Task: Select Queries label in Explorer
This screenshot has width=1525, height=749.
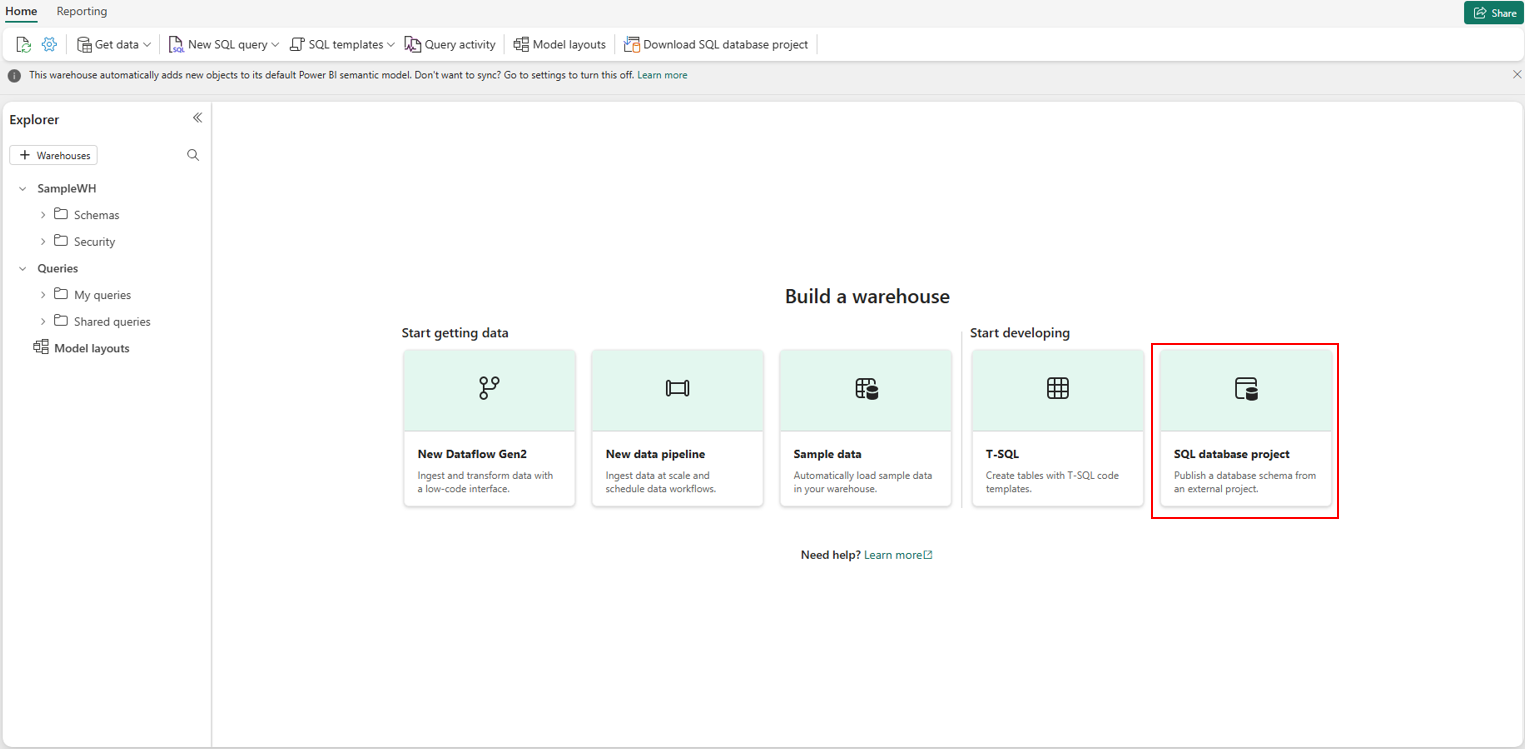Action: pyautogui.click(x=58, y=268)
